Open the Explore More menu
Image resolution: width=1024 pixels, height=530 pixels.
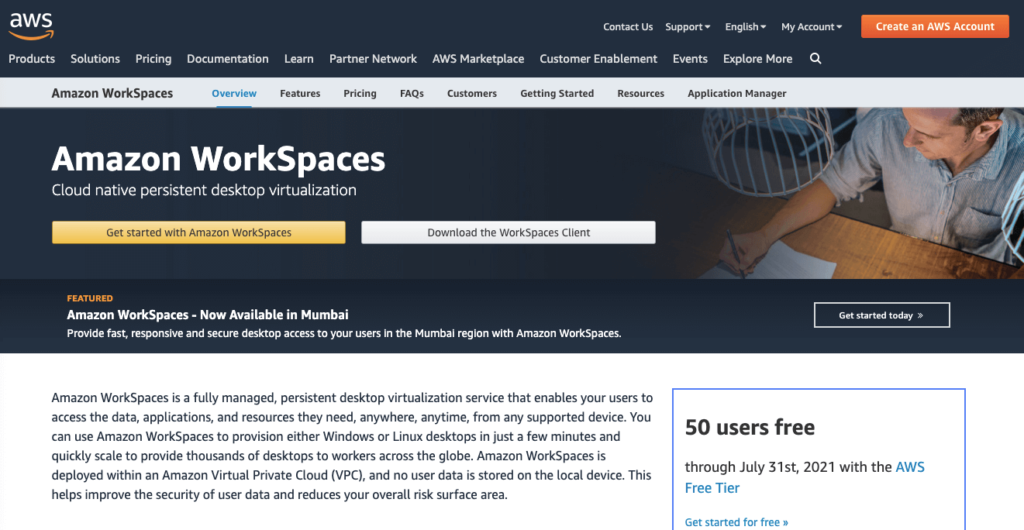coord(758,59)
